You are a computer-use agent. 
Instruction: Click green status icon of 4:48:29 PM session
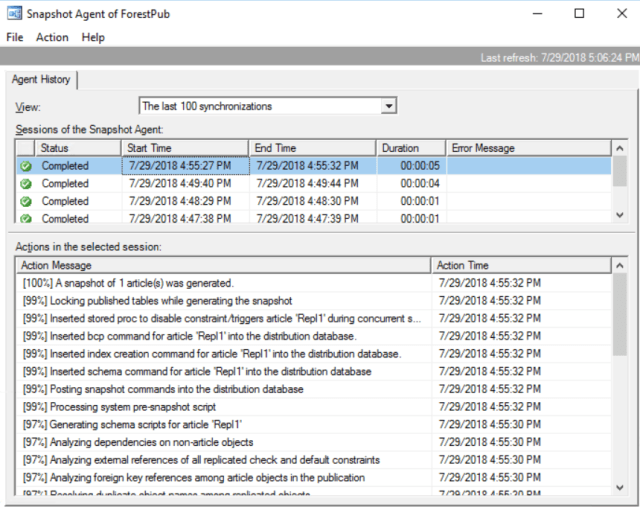tap(26, 201)
